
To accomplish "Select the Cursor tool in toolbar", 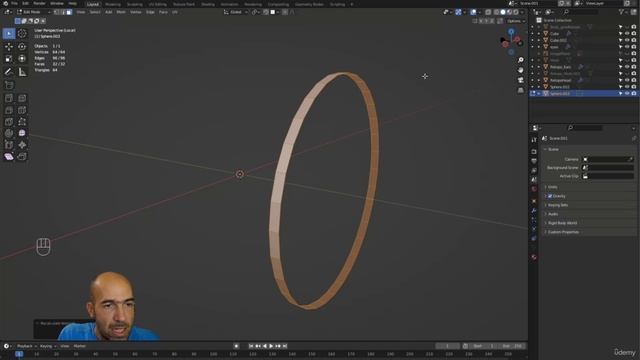I will (x=22, y=33).
